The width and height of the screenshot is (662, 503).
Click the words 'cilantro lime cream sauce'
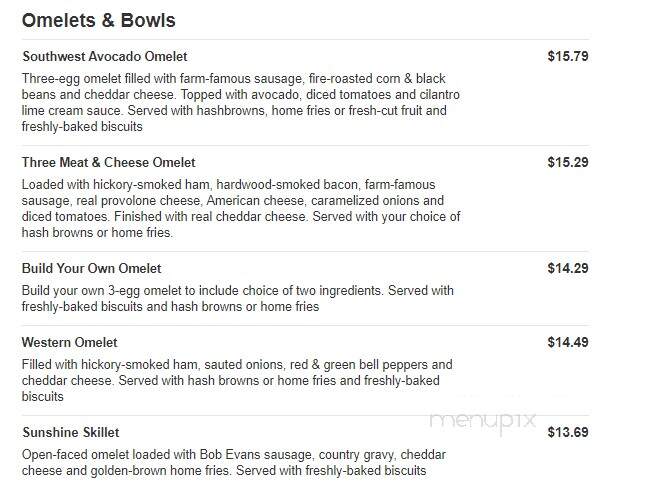pos(241,103)
